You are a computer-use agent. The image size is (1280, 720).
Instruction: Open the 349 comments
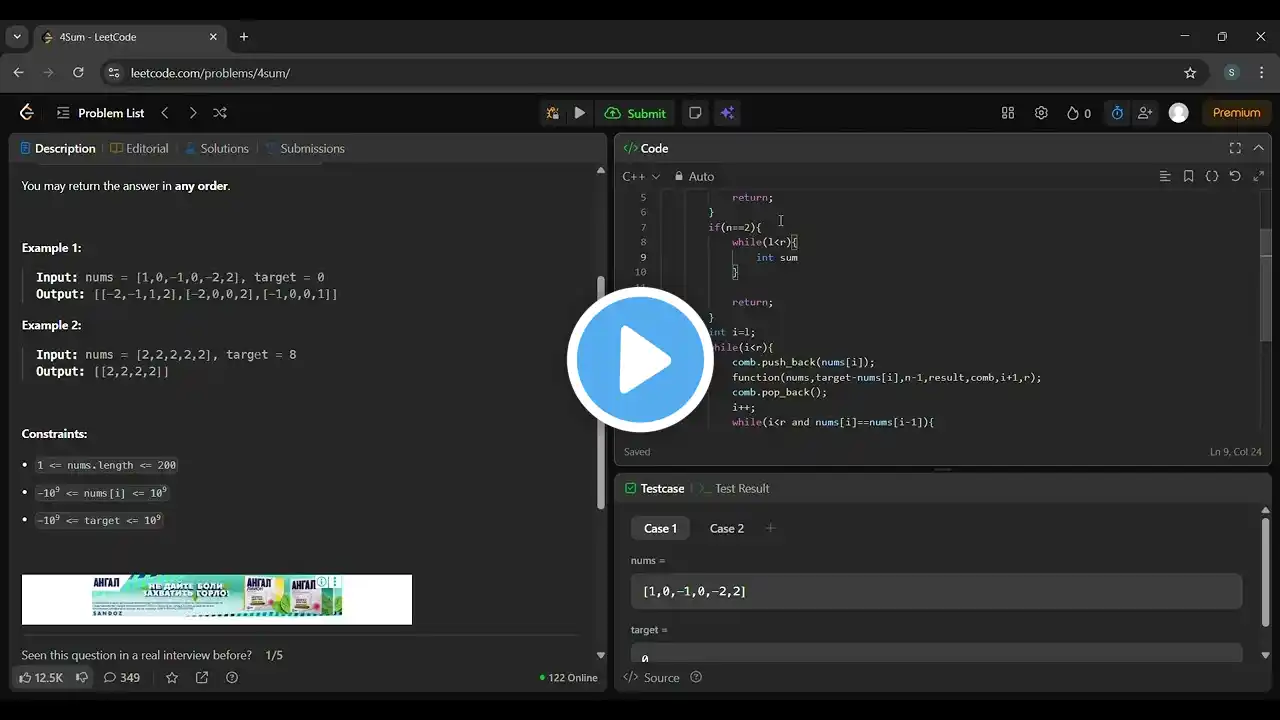tap(122, 677)
